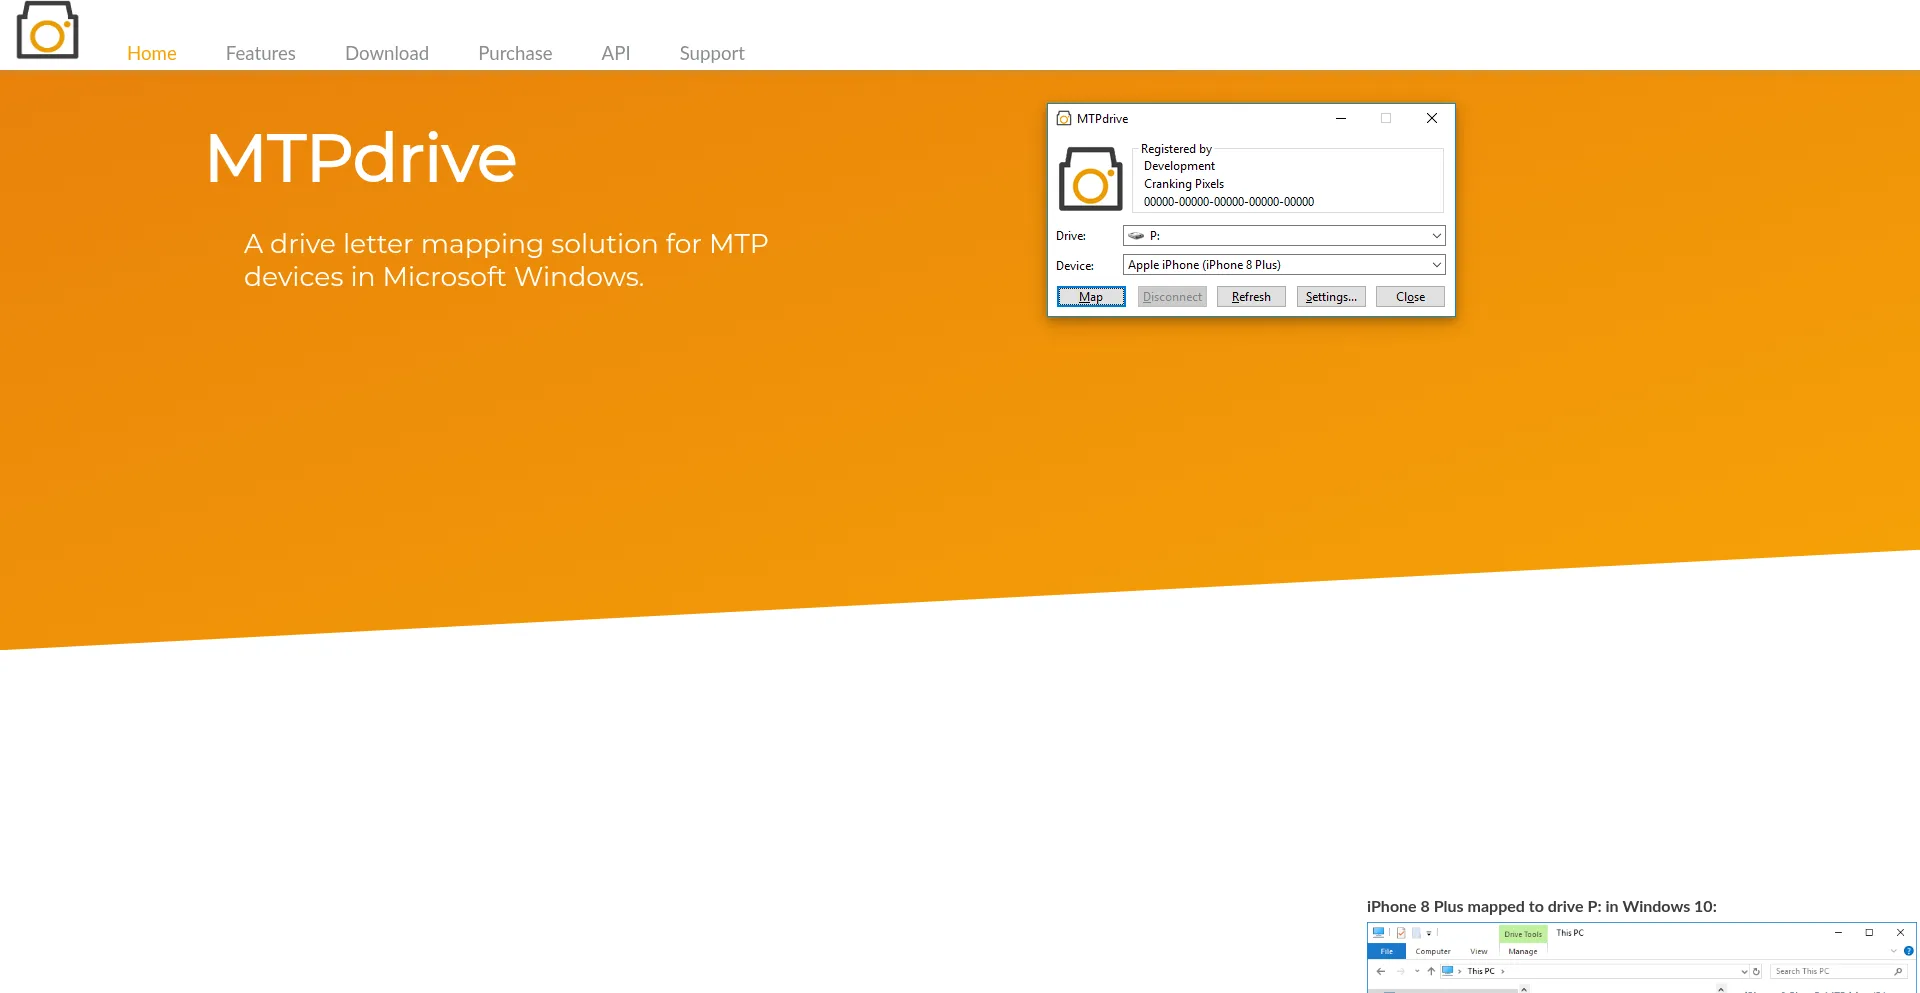Click the registration key 00000-00000-00000-00000-00000
The image size is (1920, 993).
pyautogui.click(x=1229, y=202)
